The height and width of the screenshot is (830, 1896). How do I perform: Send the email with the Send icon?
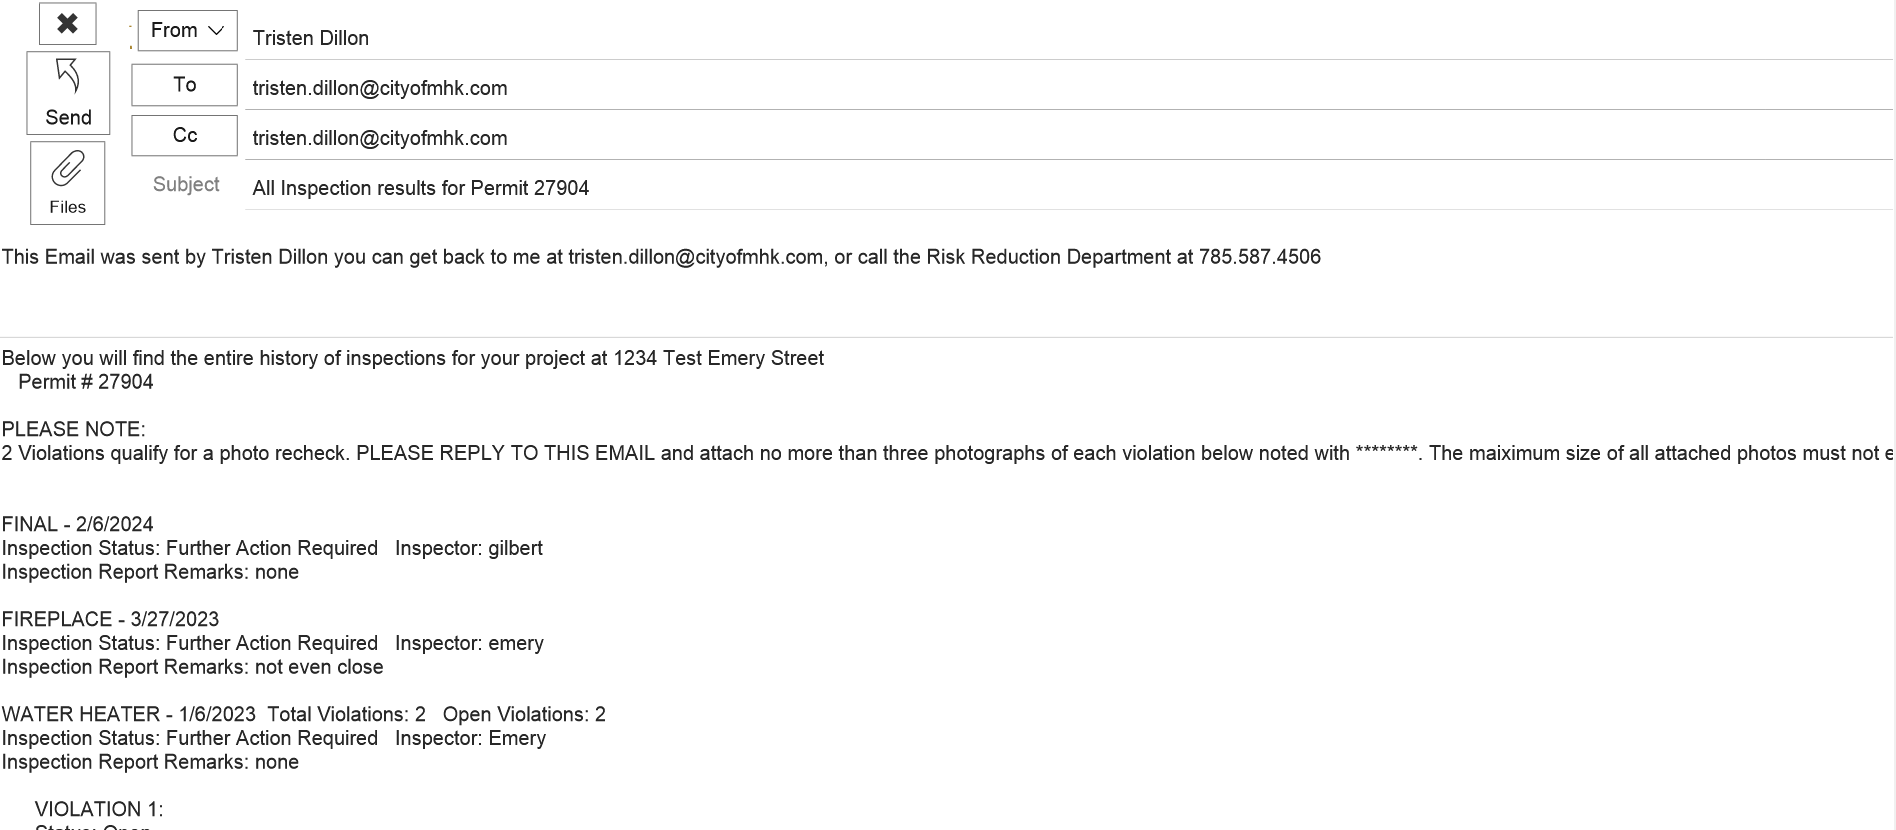tap(68, 93)
